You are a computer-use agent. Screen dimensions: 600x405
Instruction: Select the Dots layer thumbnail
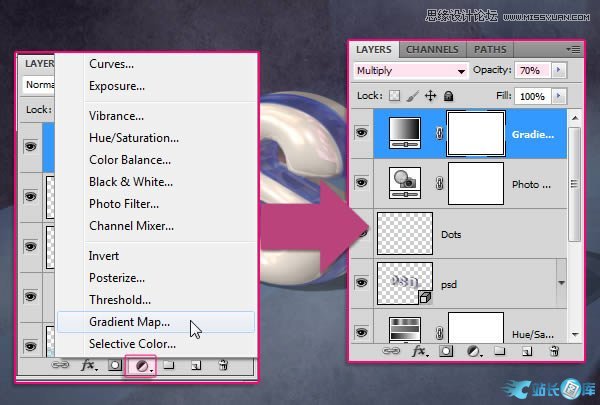coord(405,232)
